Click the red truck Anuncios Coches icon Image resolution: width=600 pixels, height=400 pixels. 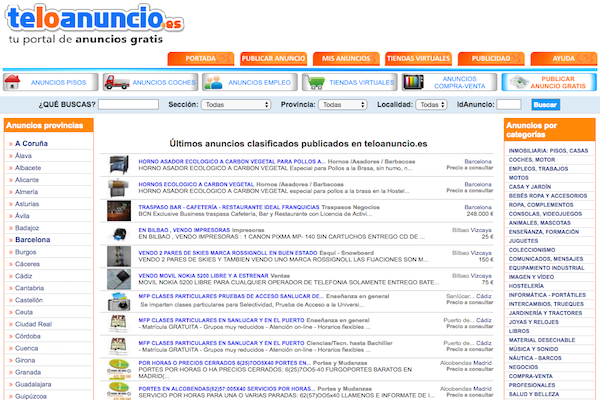(116, 82)
